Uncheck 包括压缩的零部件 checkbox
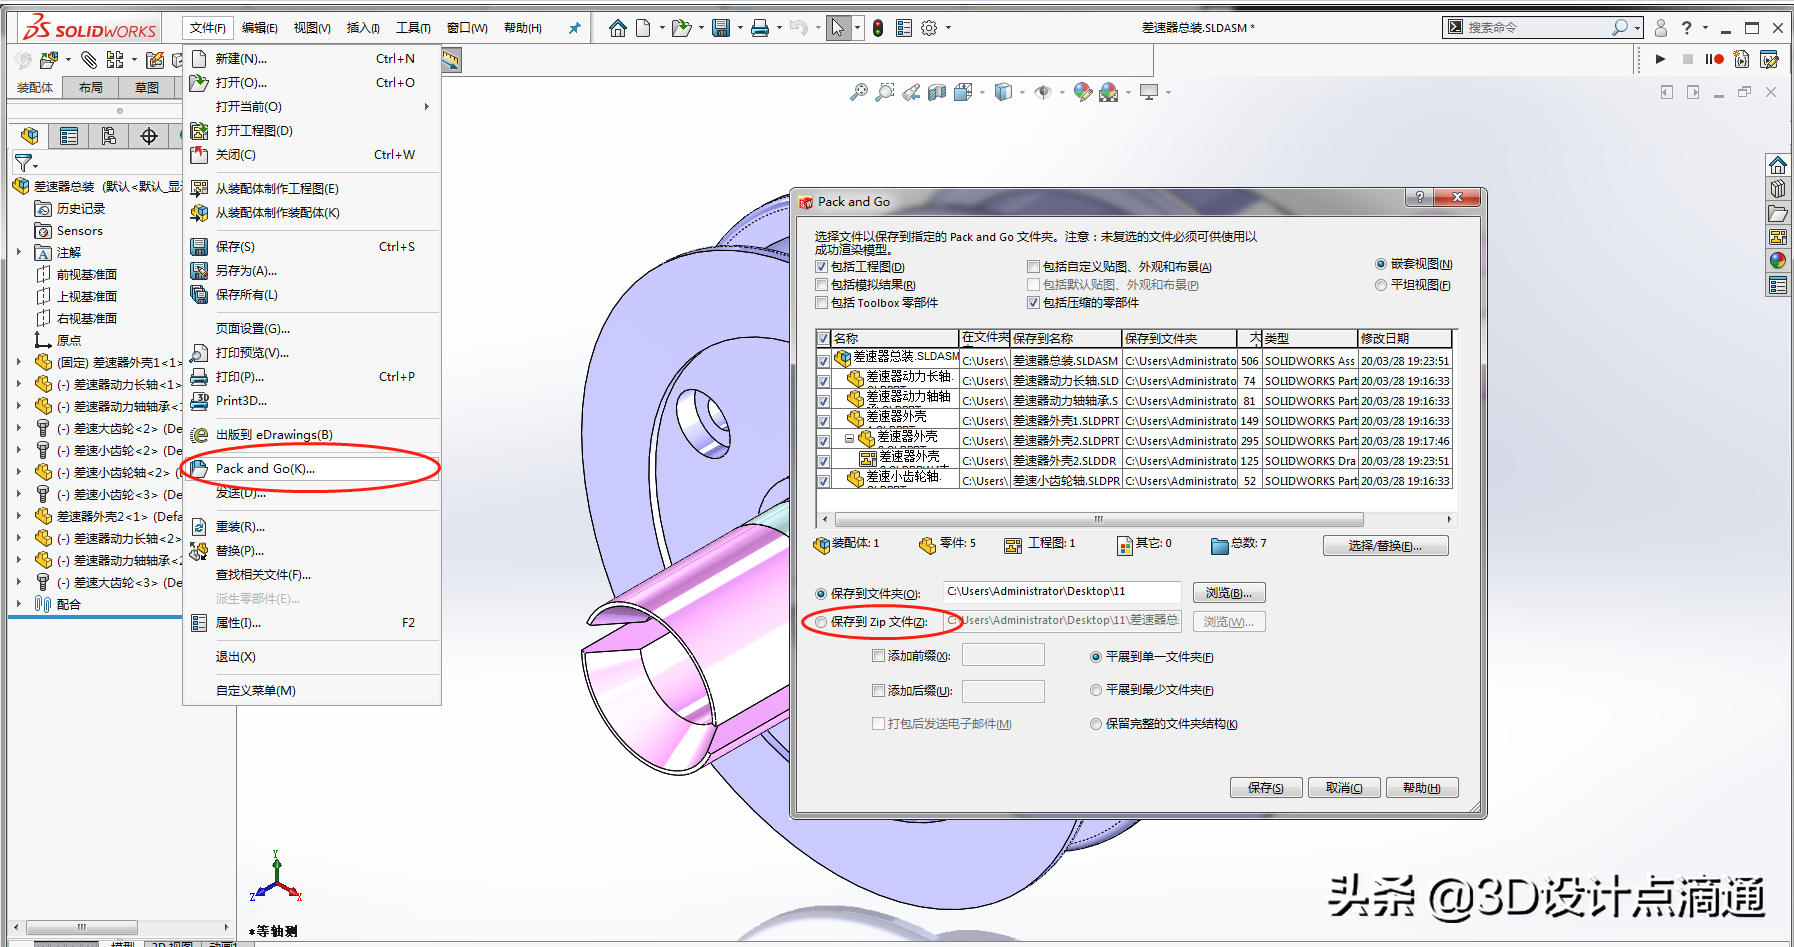1794x947 pixels. [1033, 303]
